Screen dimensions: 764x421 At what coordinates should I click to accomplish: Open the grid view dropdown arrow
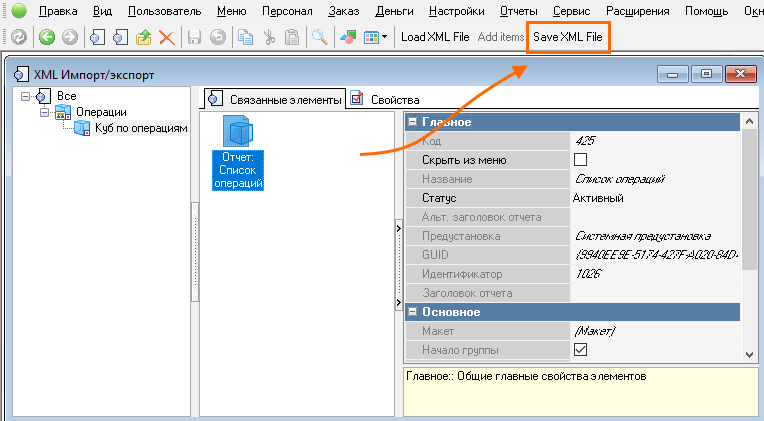pos(385,37)
